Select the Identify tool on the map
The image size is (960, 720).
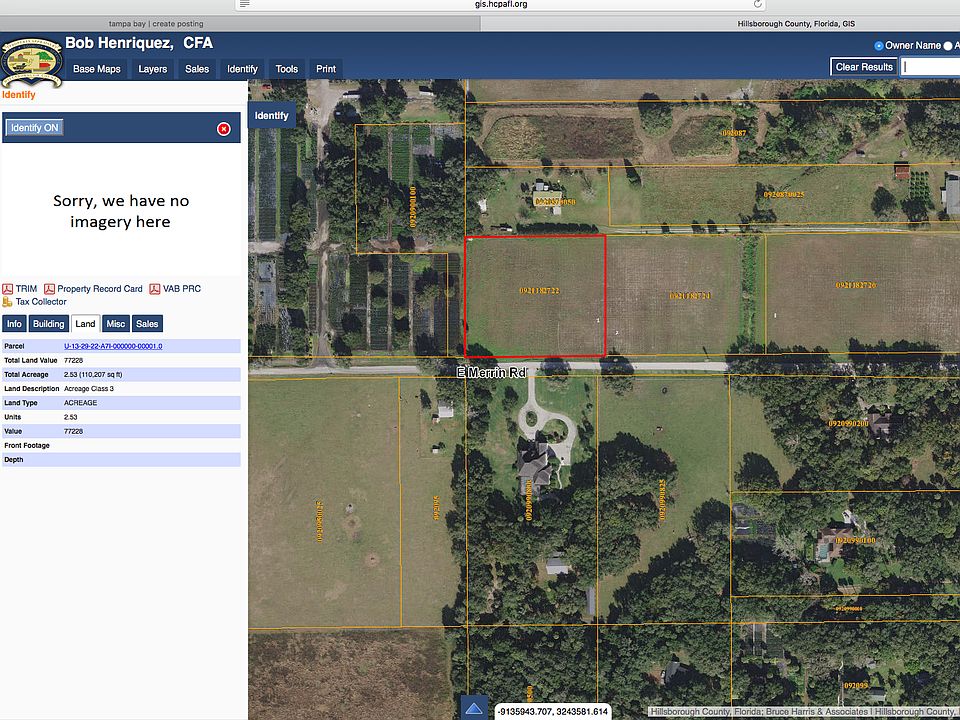pos(271,115)
